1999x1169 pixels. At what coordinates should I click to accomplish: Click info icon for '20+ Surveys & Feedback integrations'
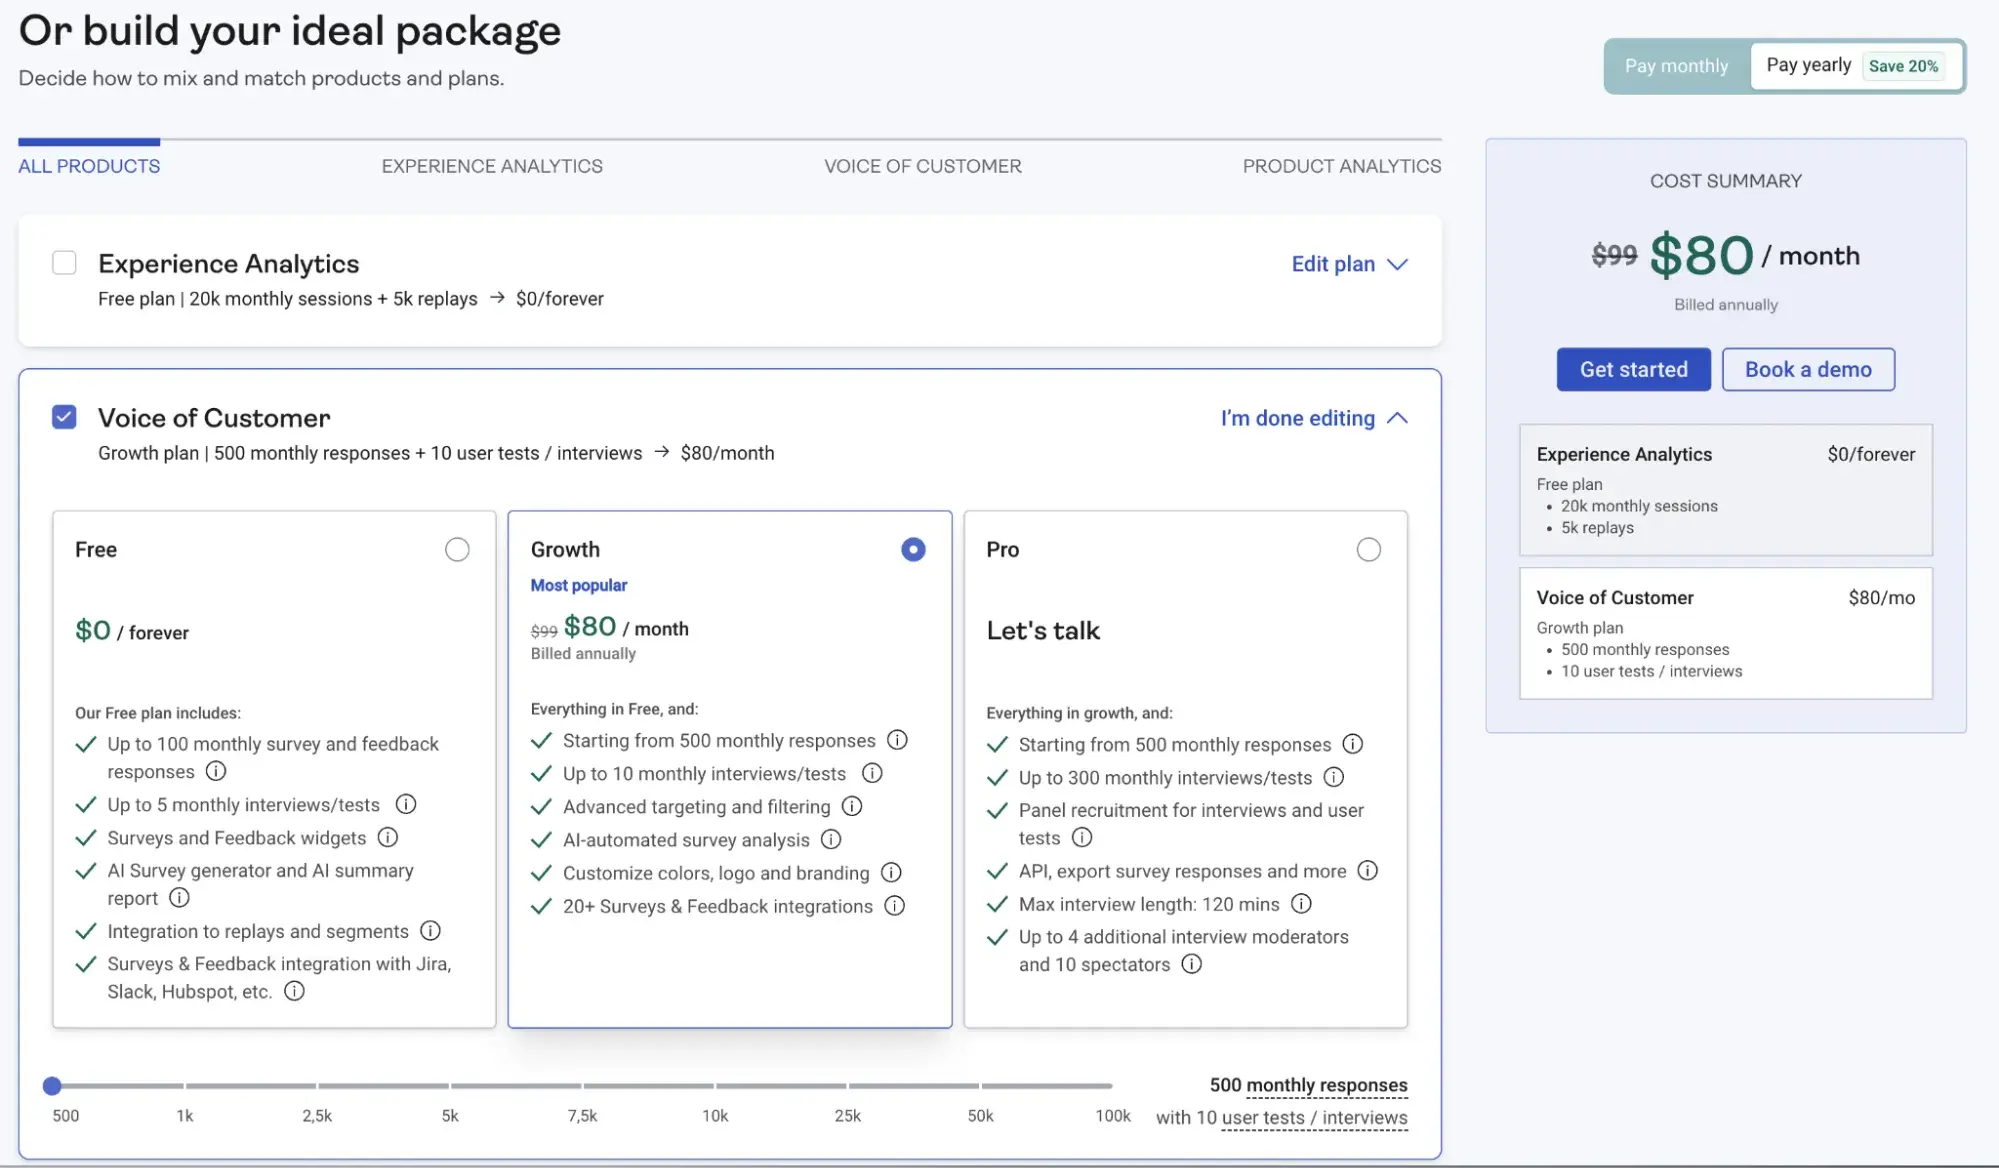coord(895,905)
